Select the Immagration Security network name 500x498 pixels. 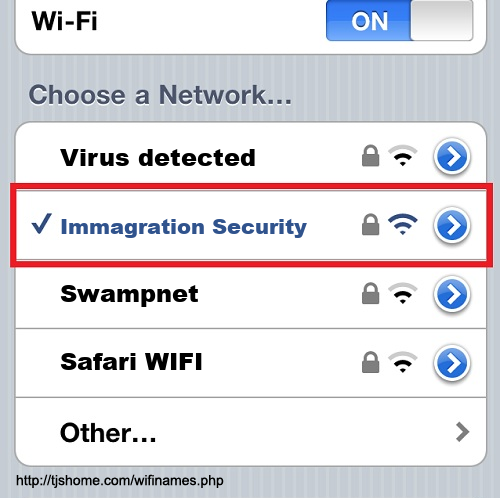pos(184,227)
